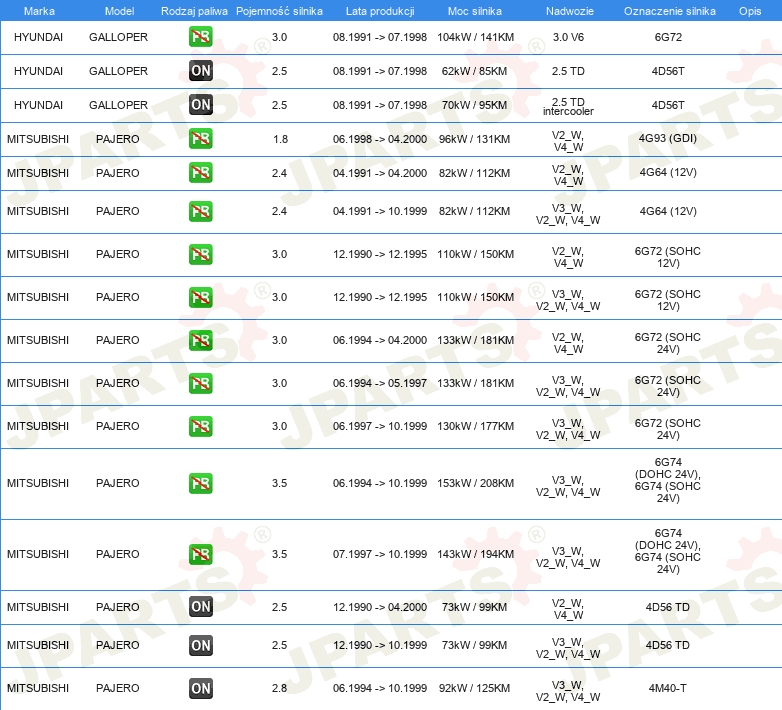
Task: Select the 04.1991 -> 04.2000 date cell
Action: coord(380,173)
